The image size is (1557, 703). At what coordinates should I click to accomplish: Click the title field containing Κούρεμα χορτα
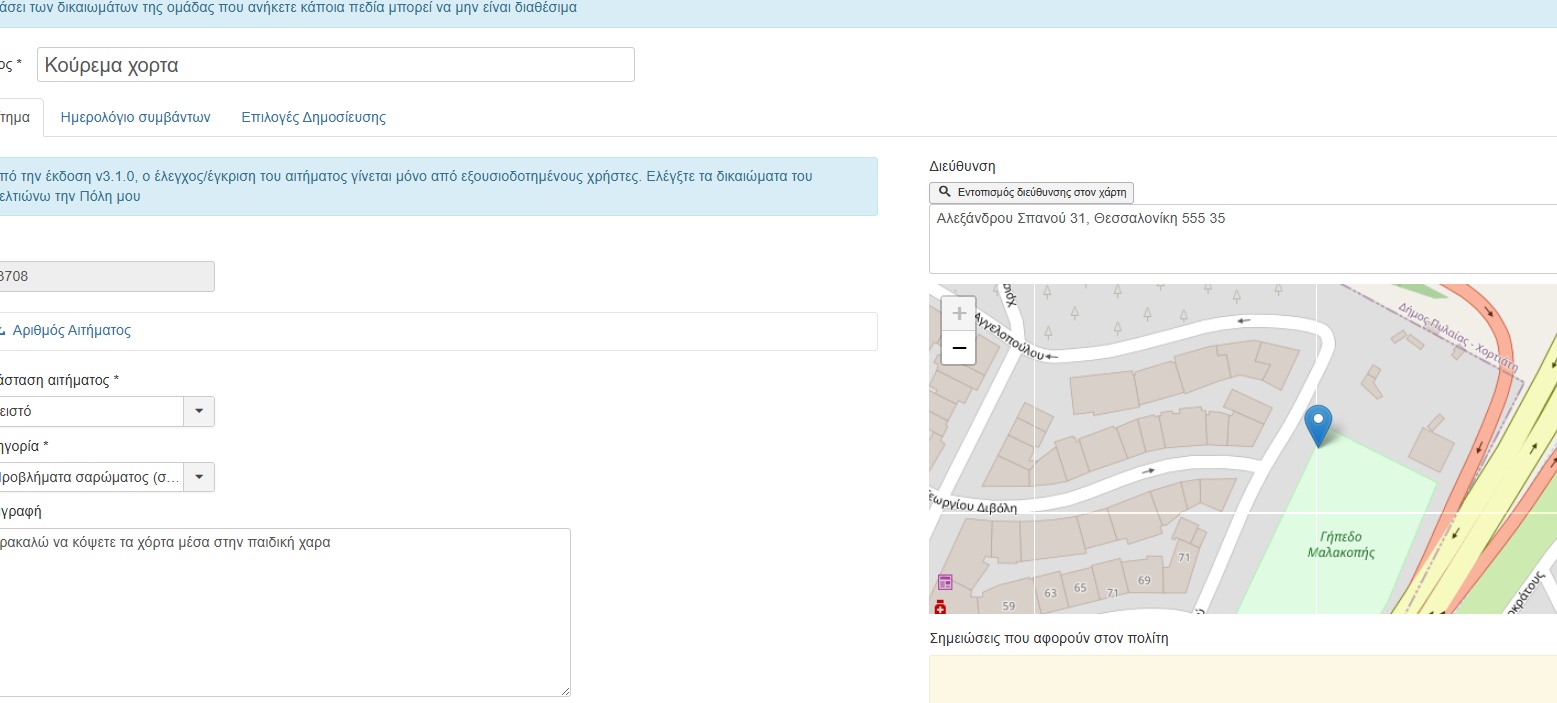click(335, 65)
